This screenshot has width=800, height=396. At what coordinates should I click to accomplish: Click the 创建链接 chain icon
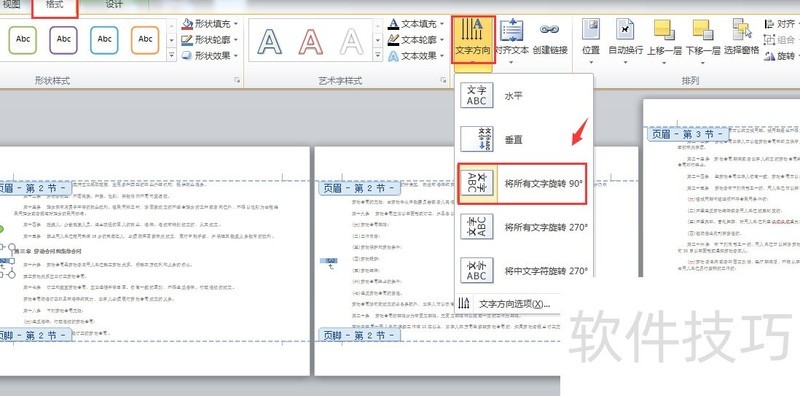pyautogui.click(x=549, y=30)
